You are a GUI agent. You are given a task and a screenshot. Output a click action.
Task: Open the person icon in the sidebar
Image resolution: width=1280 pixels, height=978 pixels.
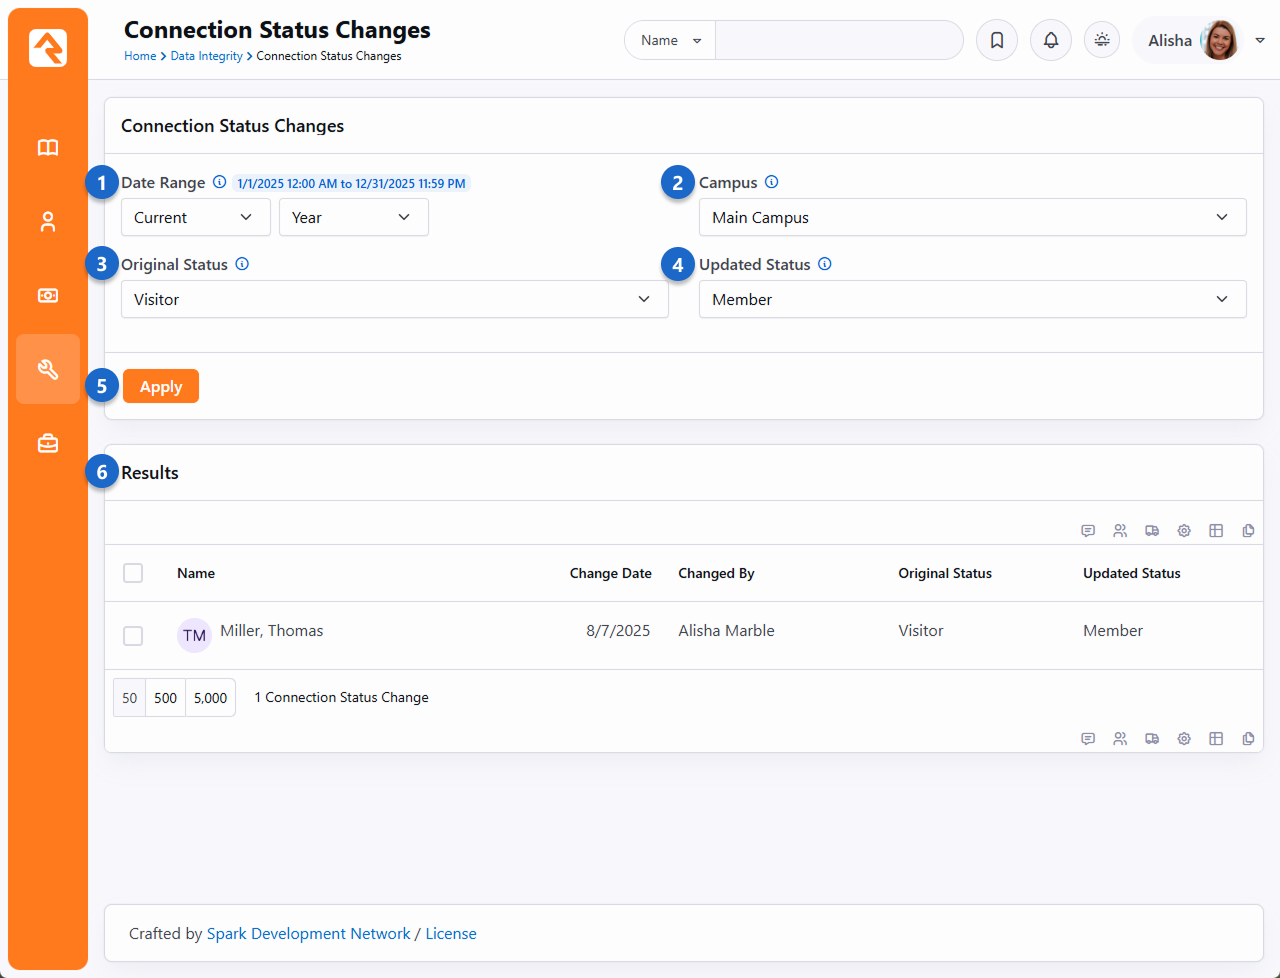[x=48, y=222]
